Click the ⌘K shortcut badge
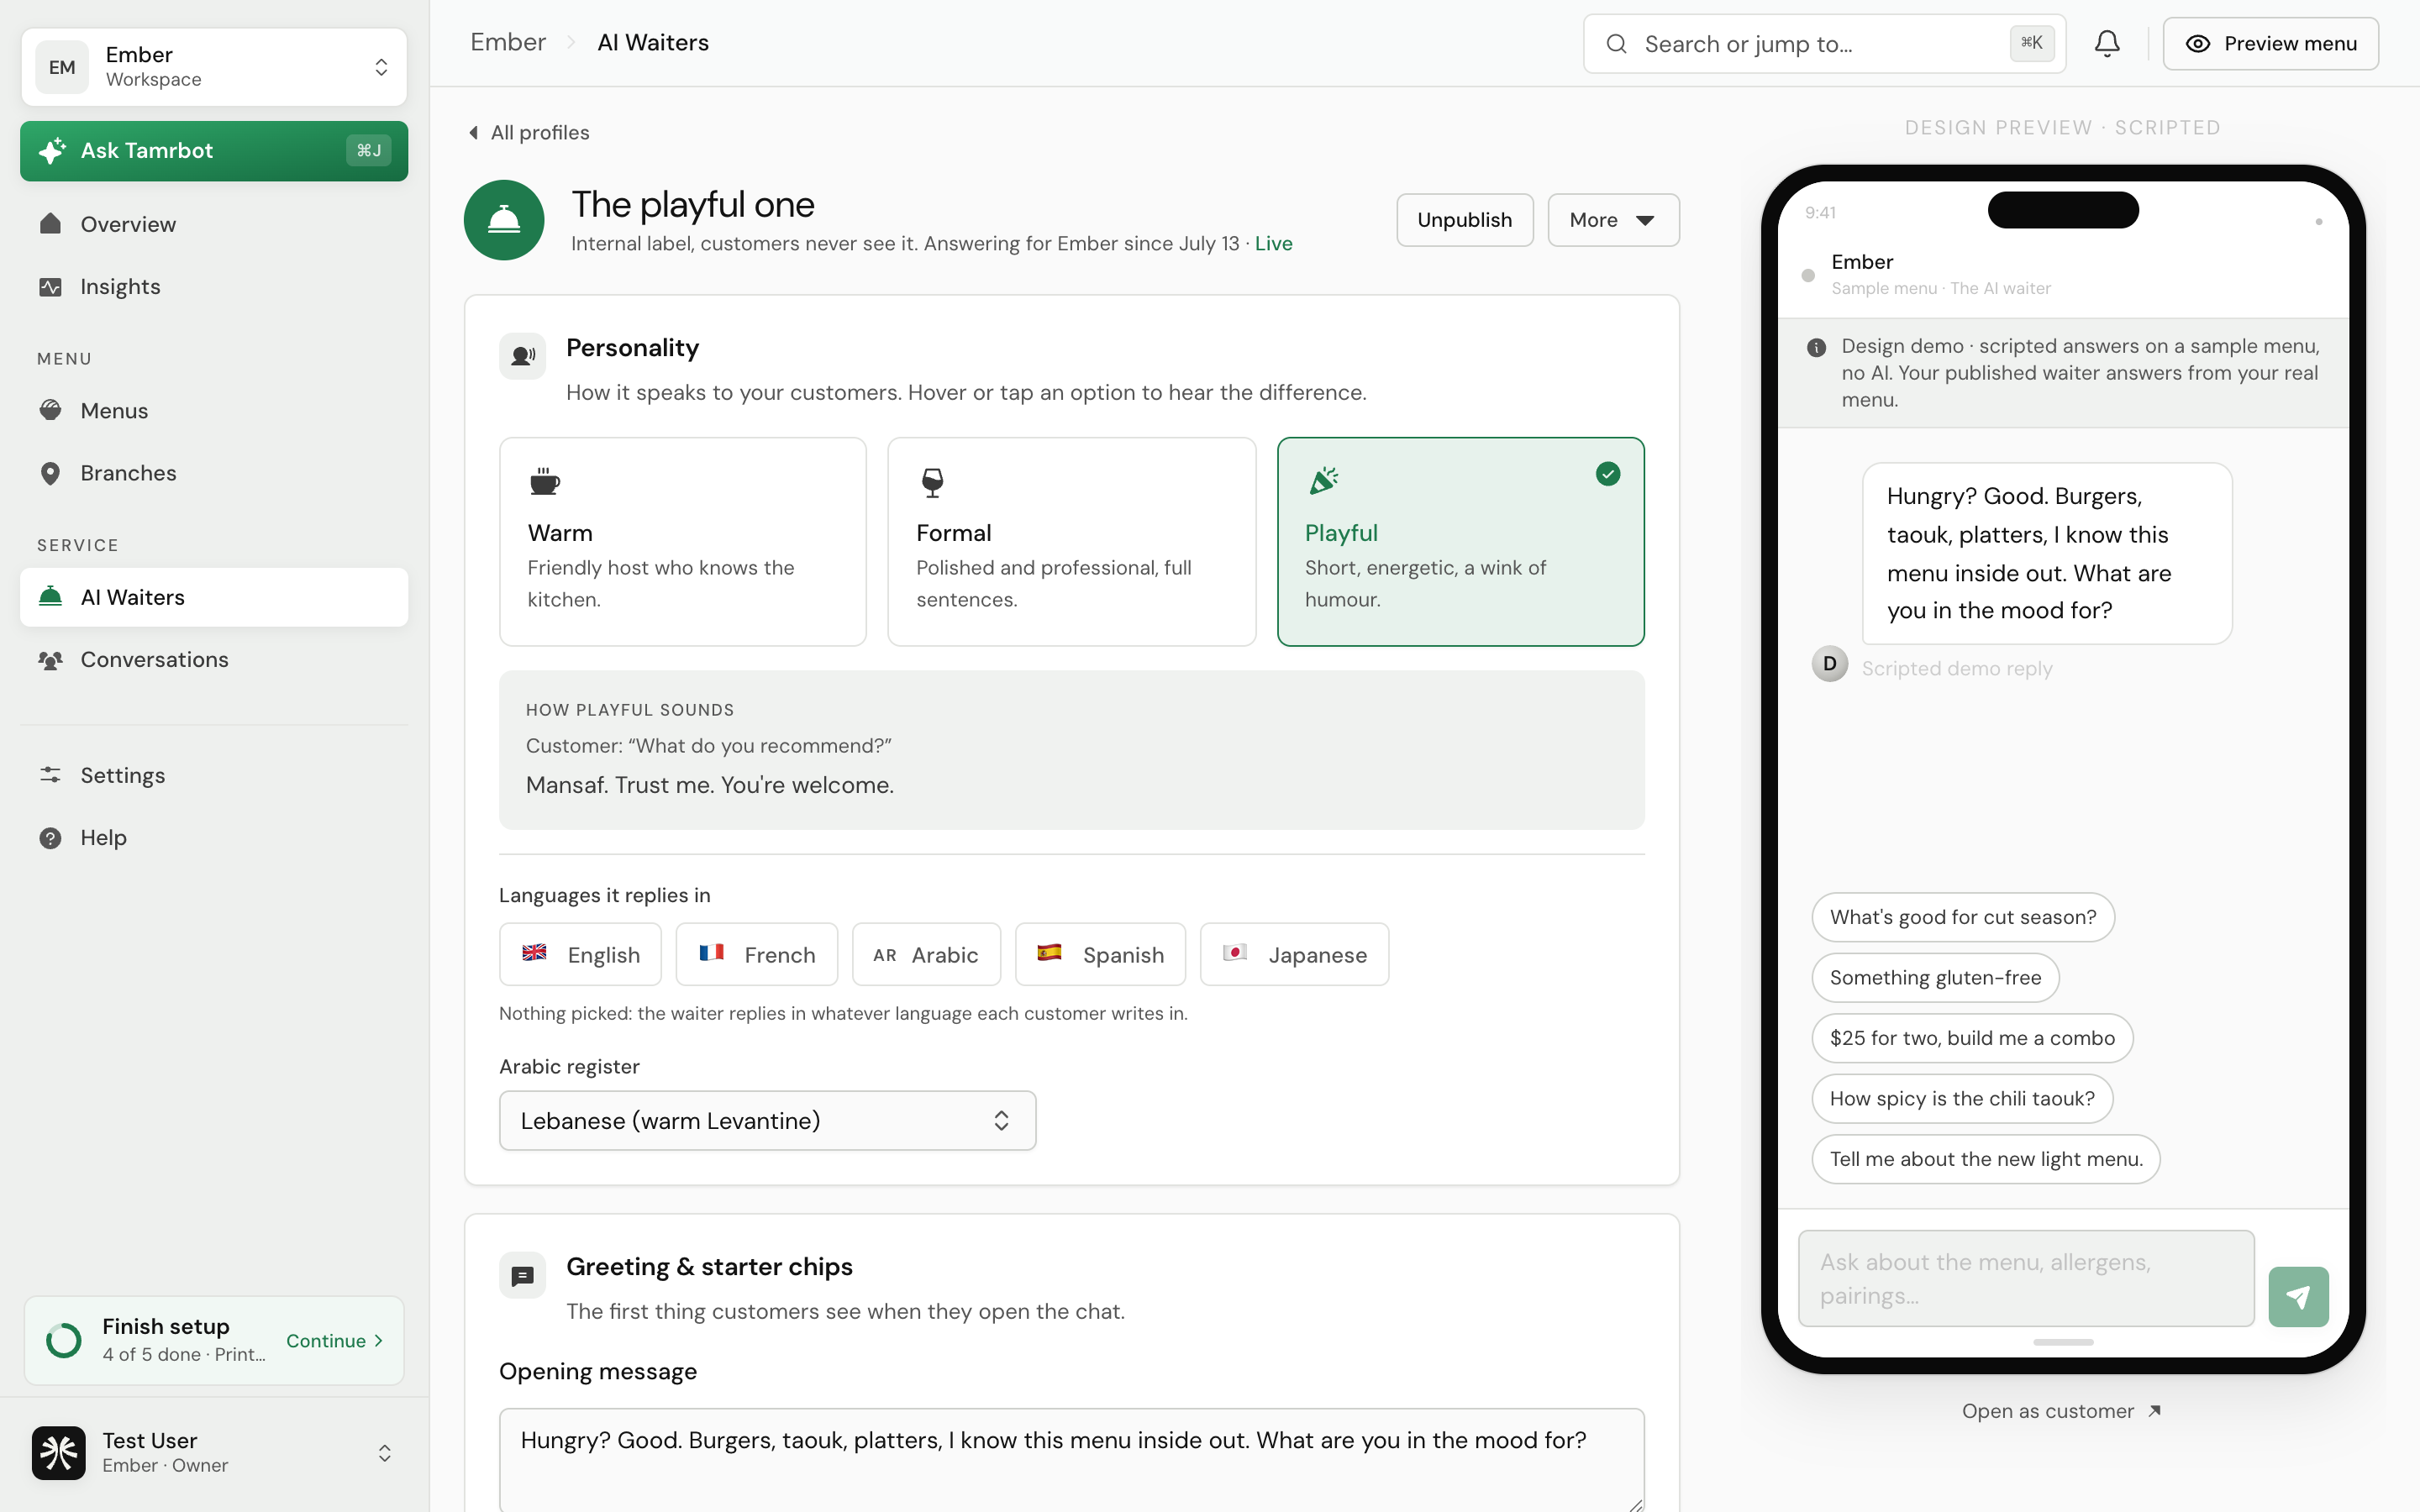 tap(2031, 43)
